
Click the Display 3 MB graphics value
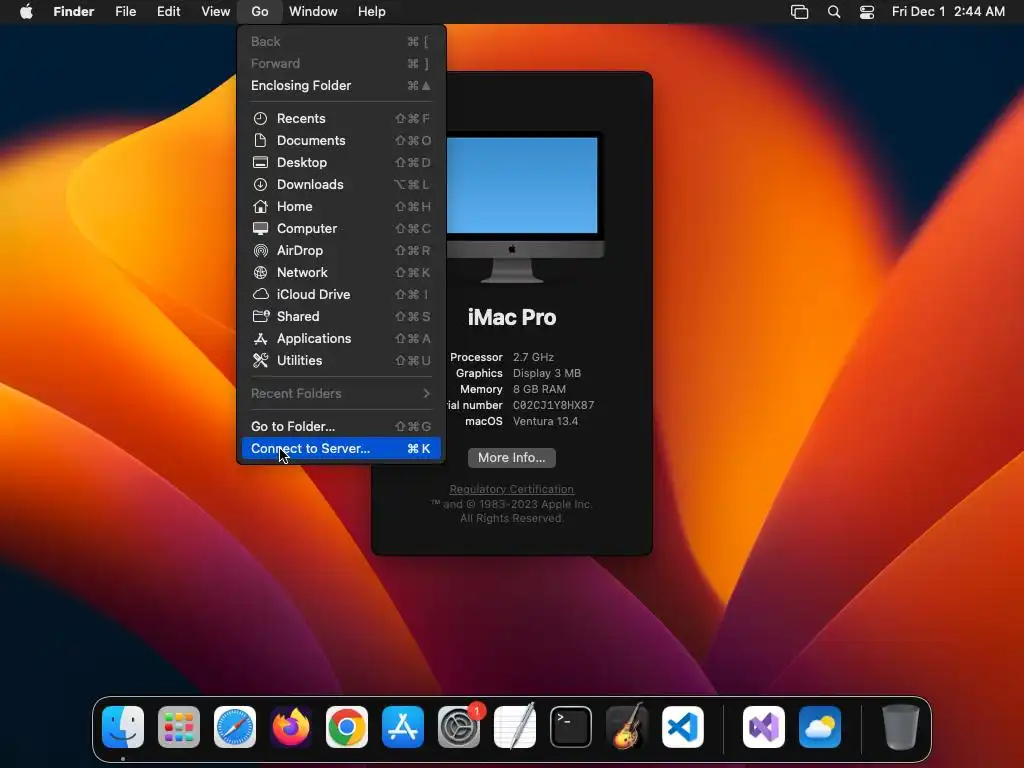pyautogui.click(x=547, y=373)
